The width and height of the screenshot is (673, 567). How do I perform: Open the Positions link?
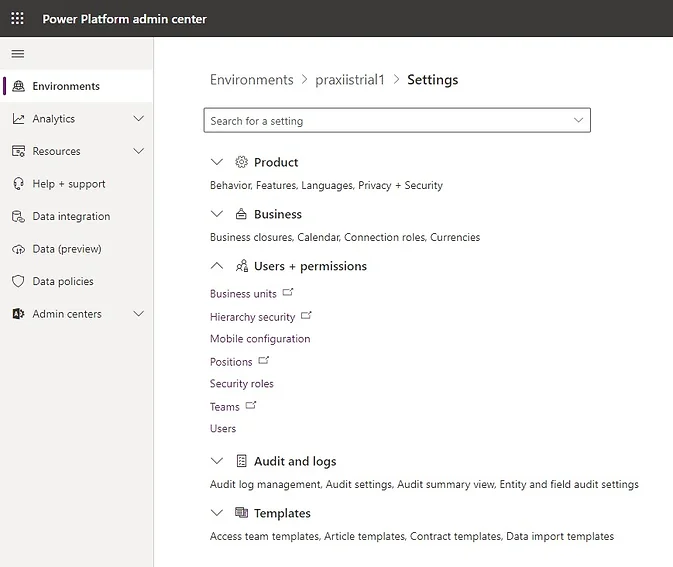click(x=231, y=362)
